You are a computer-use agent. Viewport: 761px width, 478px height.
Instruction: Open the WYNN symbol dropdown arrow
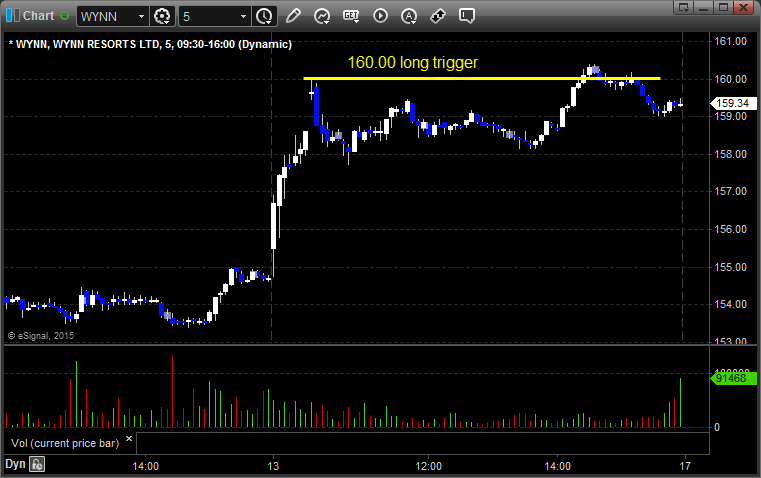pyautogui.click(x=141, y=16)
